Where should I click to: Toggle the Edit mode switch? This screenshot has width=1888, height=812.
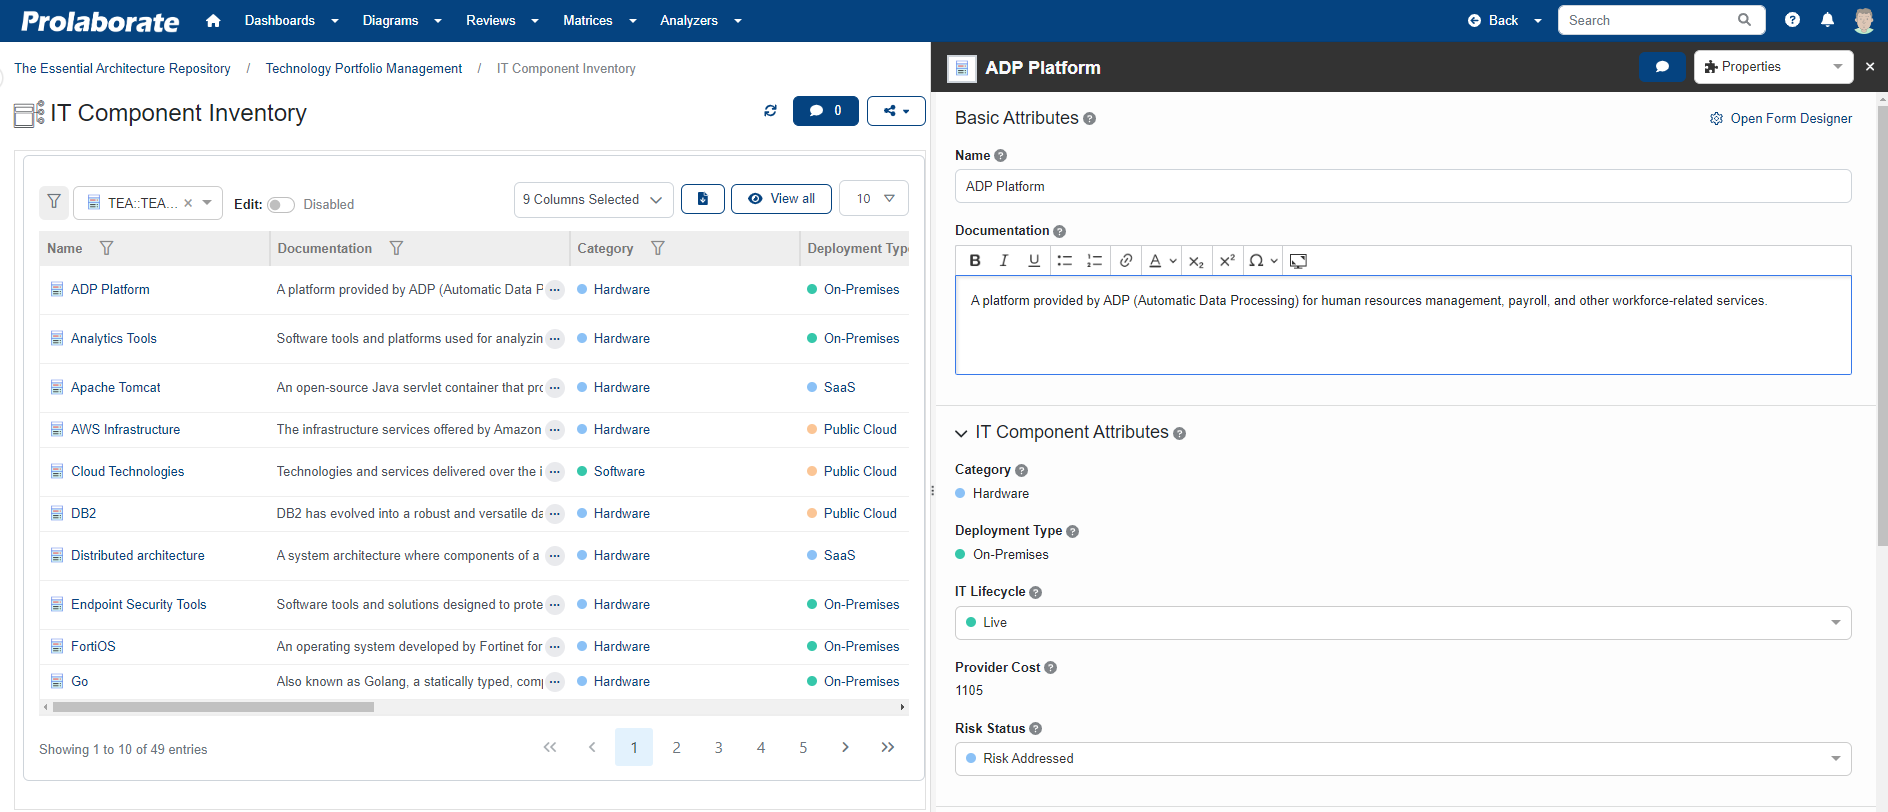tap(281, 205)
